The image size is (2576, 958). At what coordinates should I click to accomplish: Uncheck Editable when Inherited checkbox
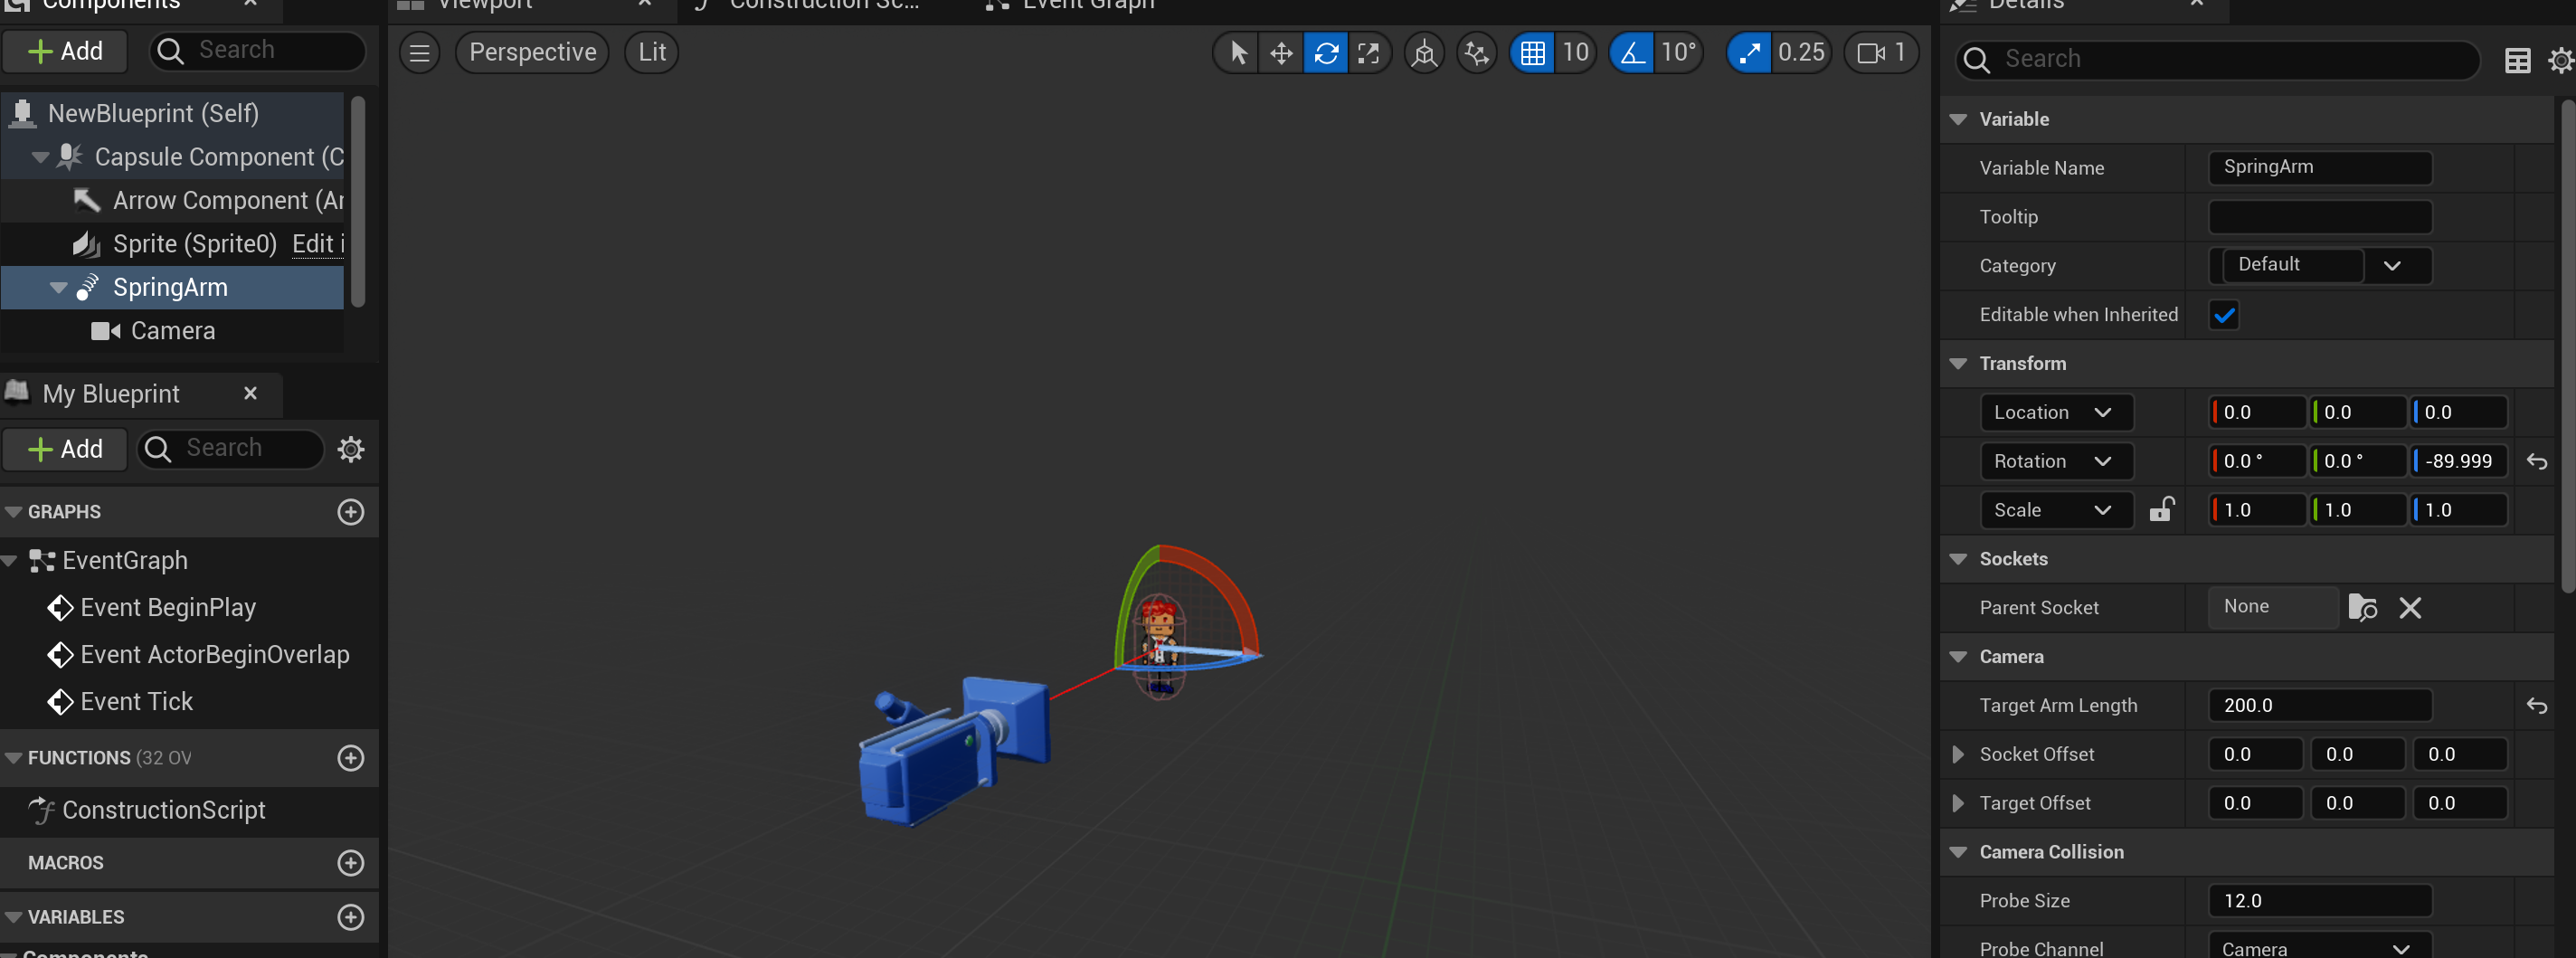[x=2224, y=315]
